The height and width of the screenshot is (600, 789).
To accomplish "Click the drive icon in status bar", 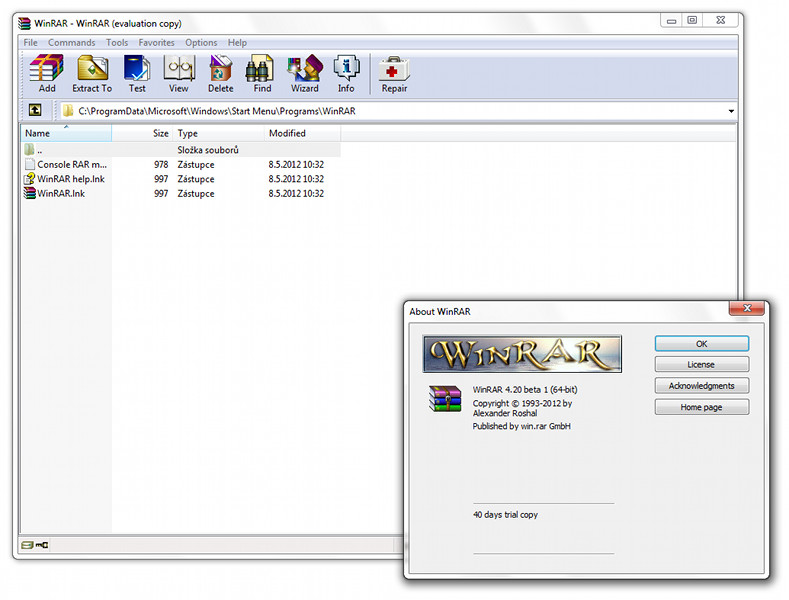I will pos(27,545).
